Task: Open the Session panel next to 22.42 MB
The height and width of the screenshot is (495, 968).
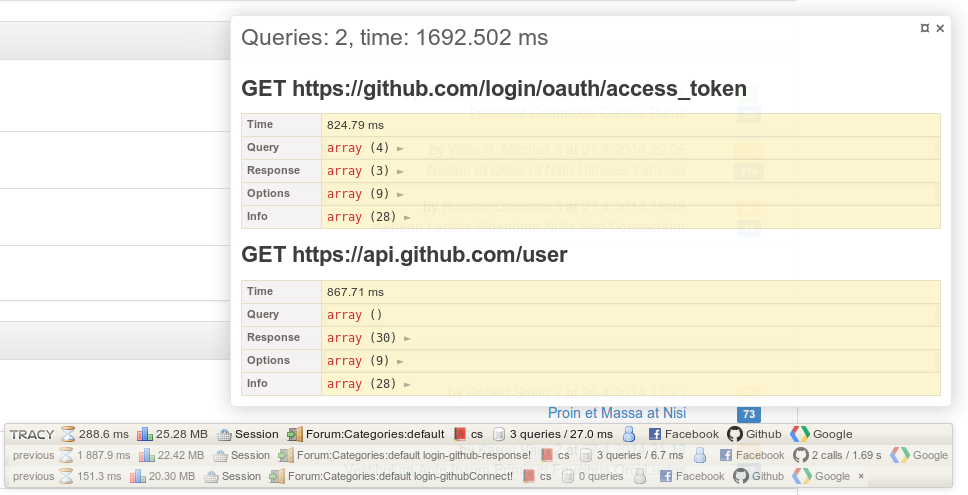Action: [241, 455]
